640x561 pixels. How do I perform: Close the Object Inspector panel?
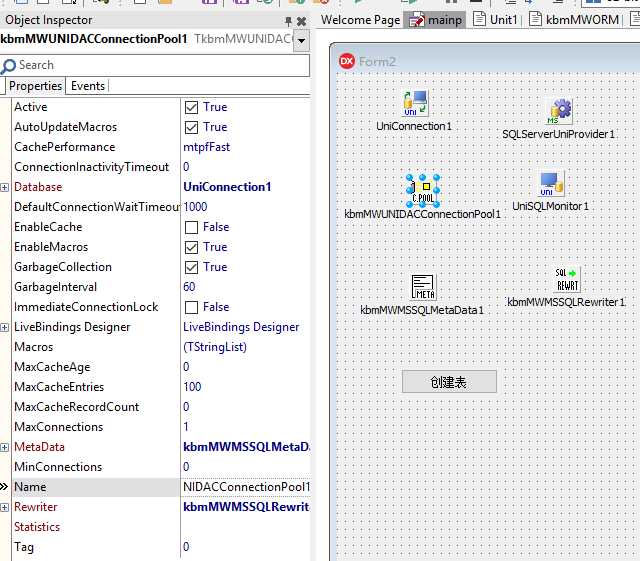coord(301,21)
